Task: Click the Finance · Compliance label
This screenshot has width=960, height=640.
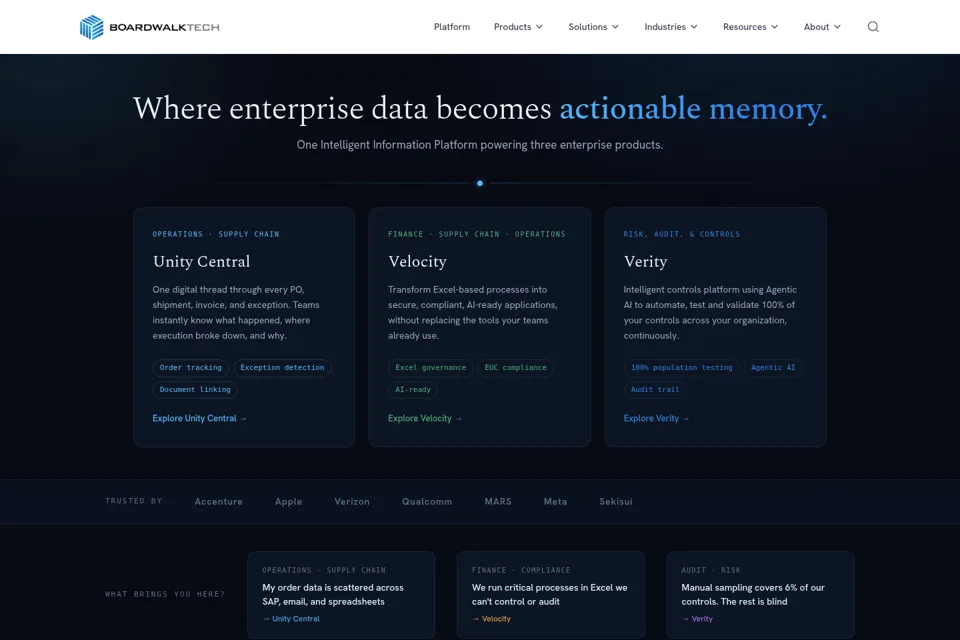Action: click(x=521, y=570)
